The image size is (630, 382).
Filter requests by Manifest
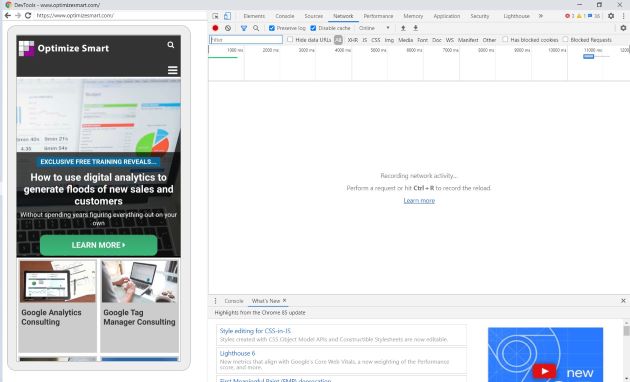pos(468,40)
